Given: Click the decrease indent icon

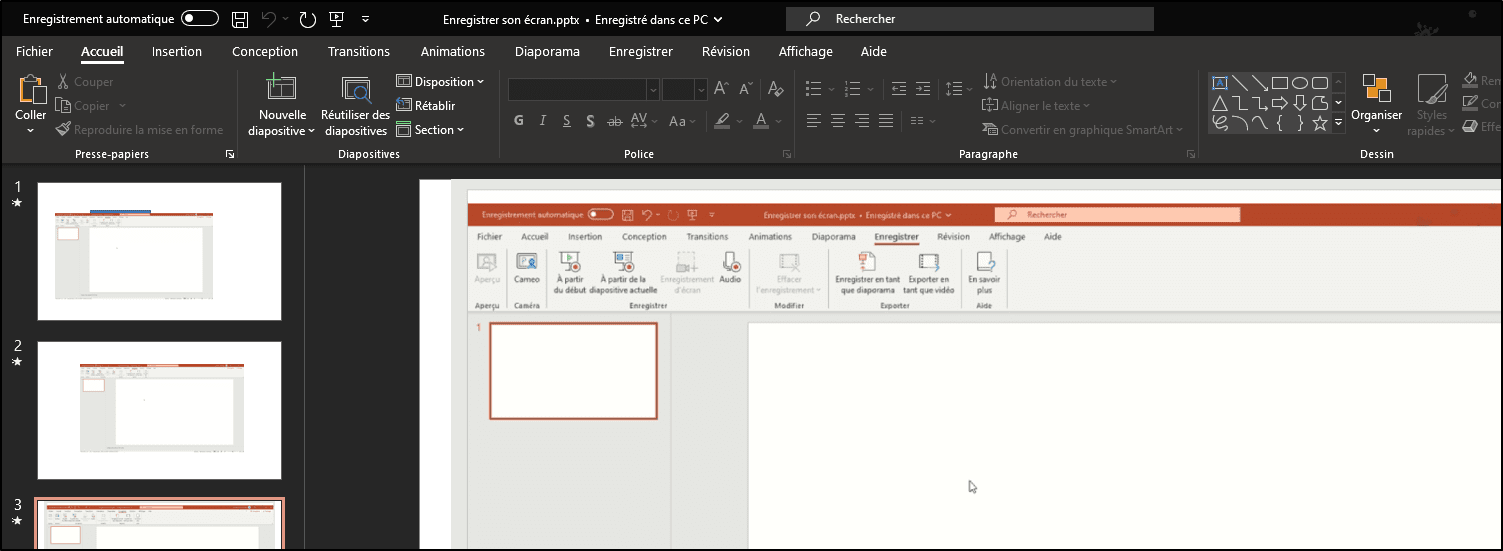Looking at the screenshot, I should pyautogui.click(x=898, y=89).
